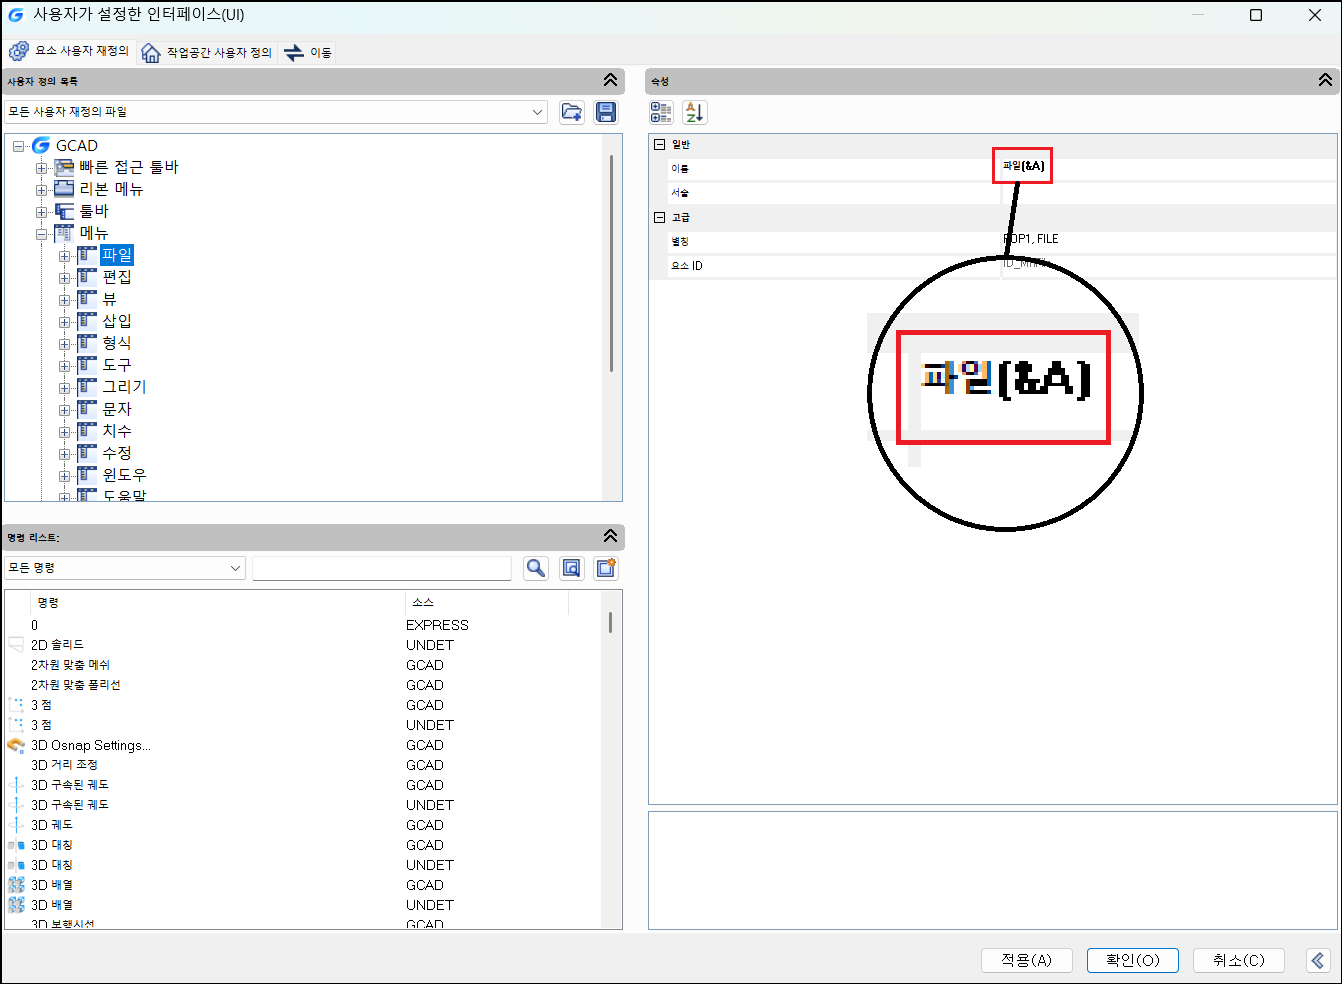1342x984 pixels.
Task: Collapse the 속성 panel chevron
Action: (1325, 81)
